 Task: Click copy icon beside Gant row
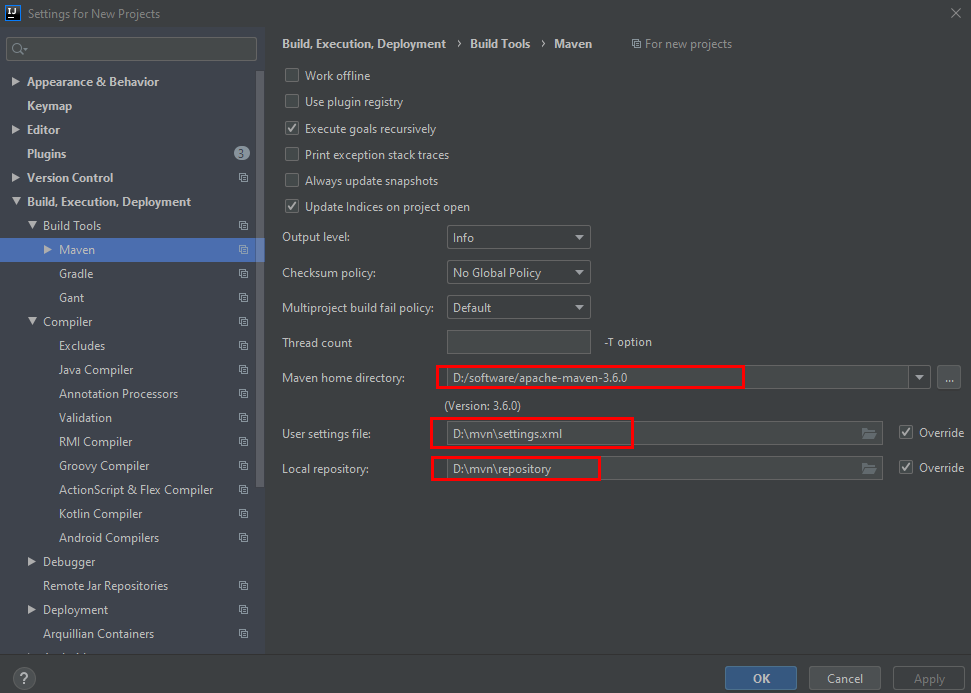click(x=243, y=298)
